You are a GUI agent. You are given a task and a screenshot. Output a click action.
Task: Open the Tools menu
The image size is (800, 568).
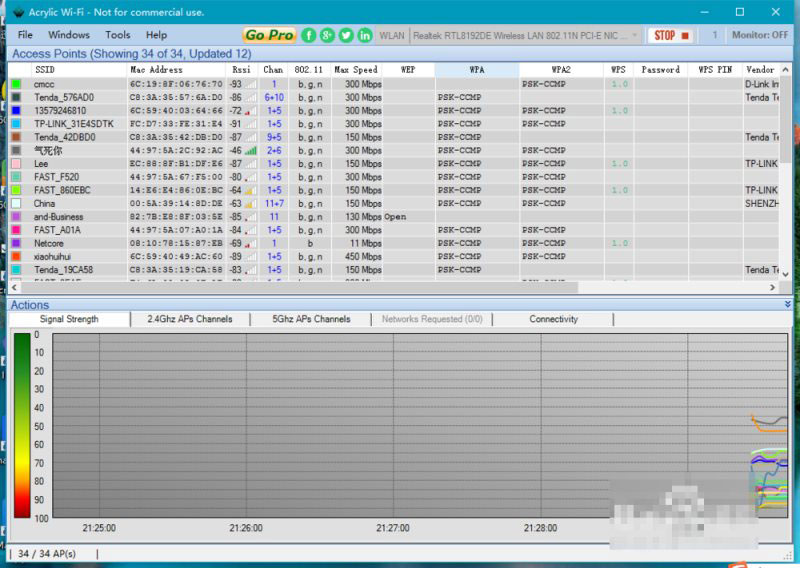point(118,35)
